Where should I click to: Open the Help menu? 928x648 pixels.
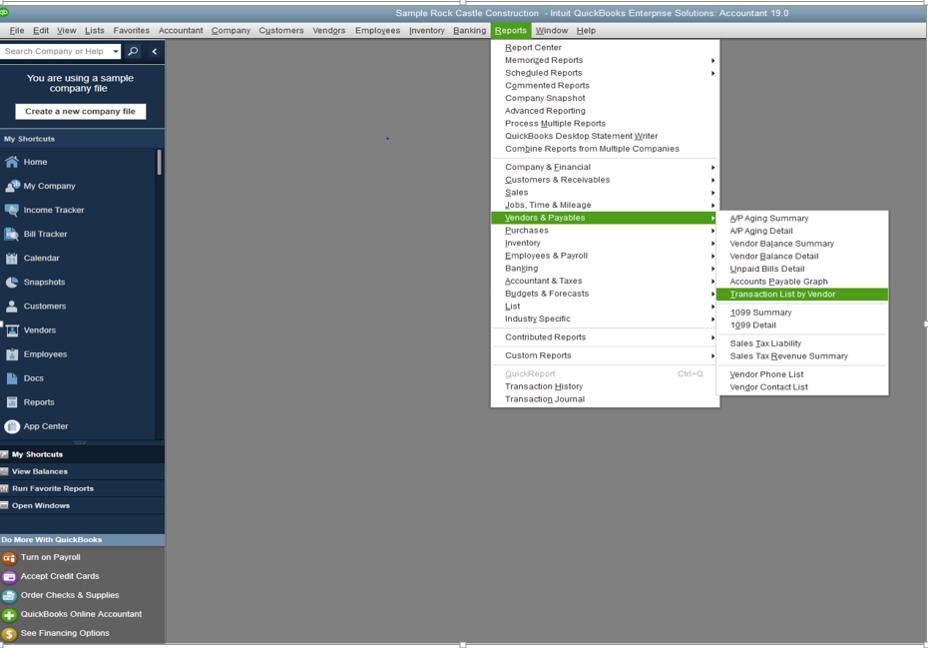pos(586,31)
